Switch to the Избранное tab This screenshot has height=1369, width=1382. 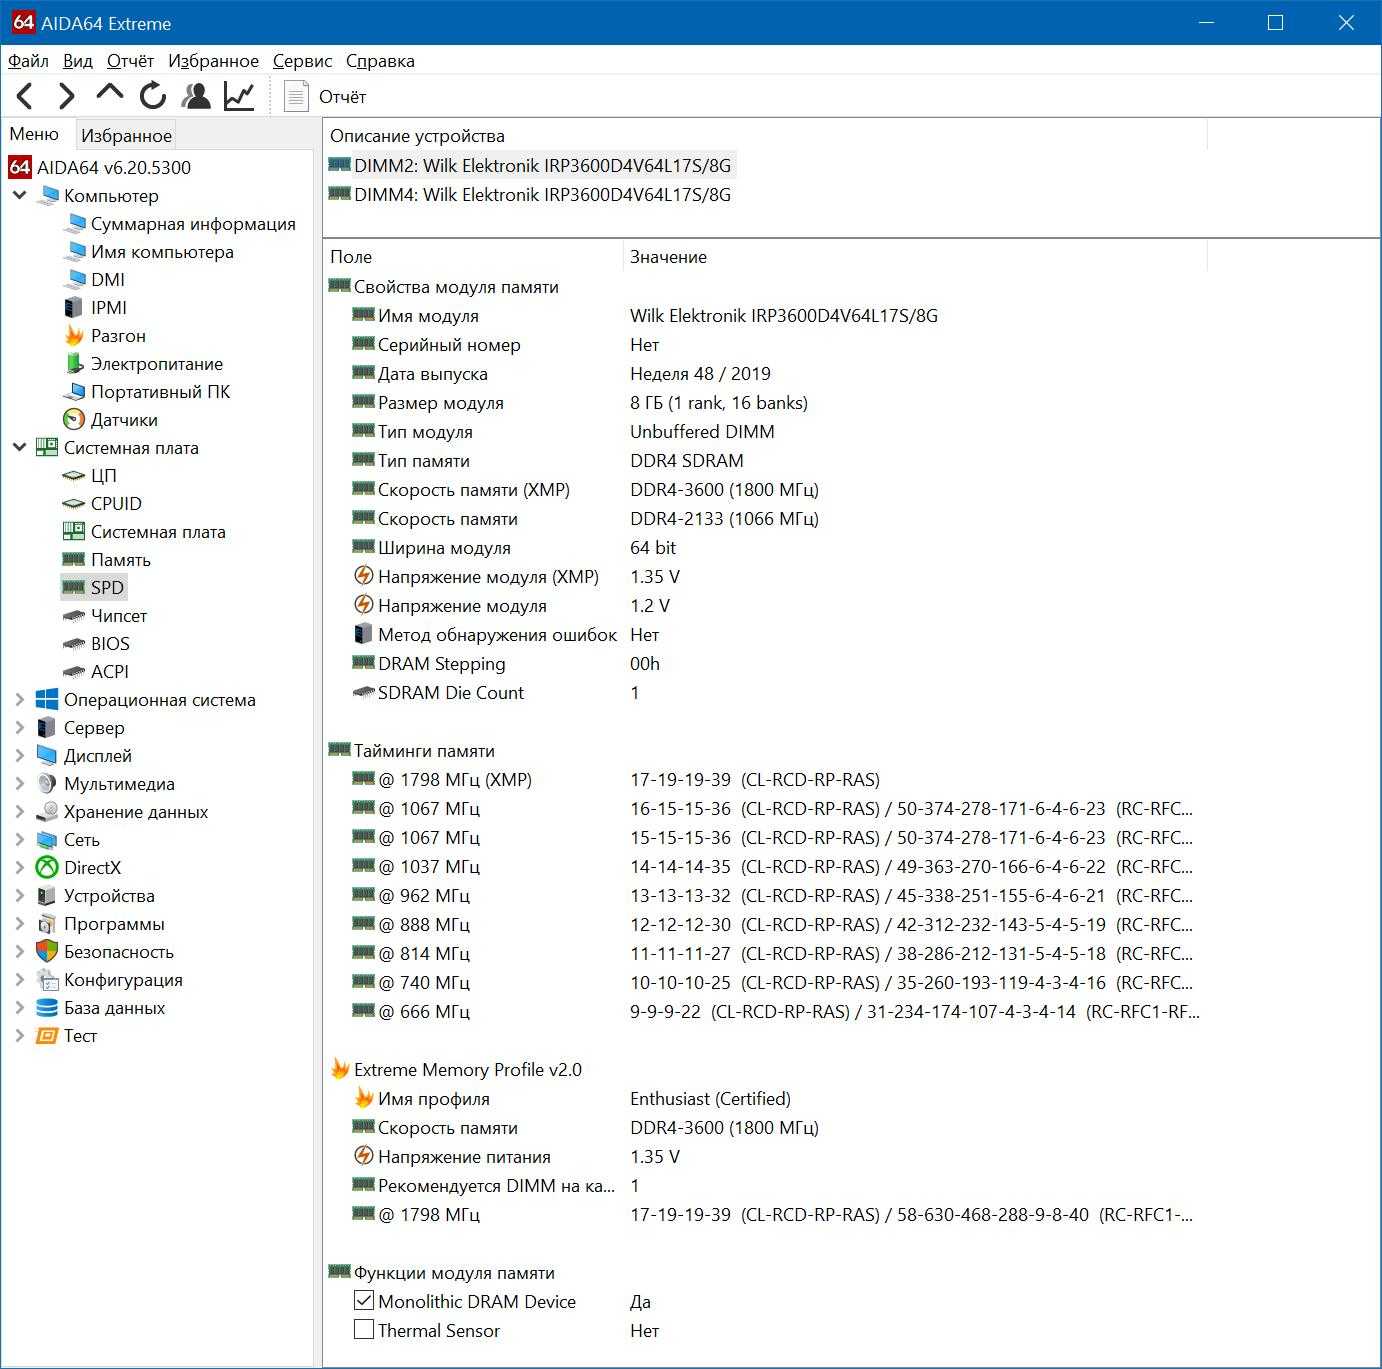pyautogui.click(x=126, y=135)
